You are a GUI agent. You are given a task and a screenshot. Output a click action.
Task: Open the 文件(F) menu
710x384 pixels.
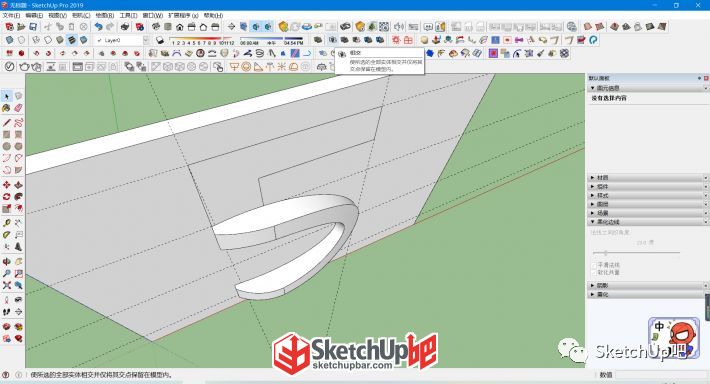11,15
